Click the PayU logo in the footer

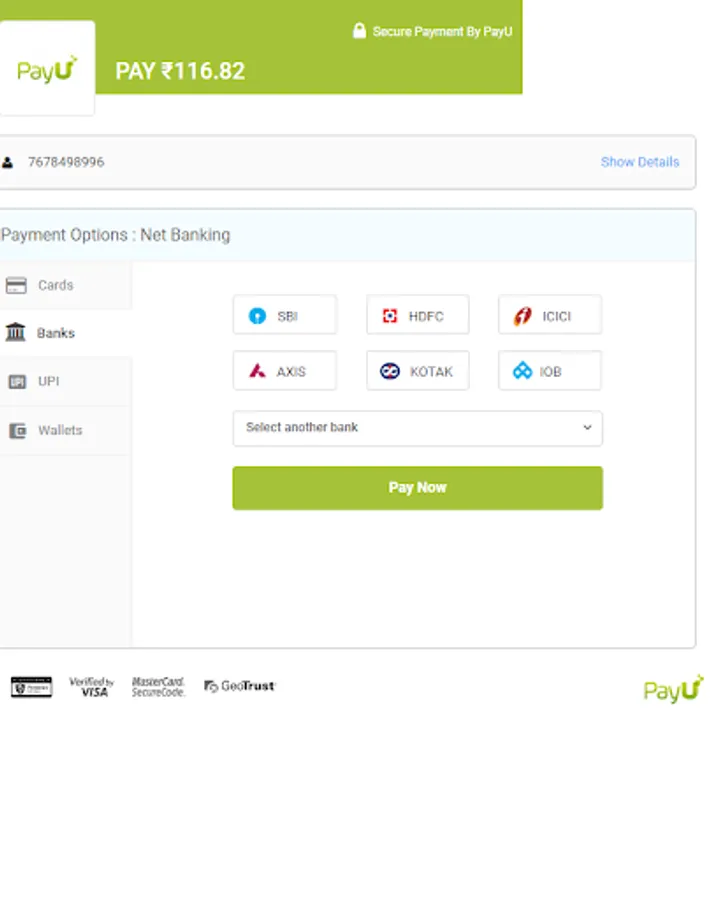point(673,689)
